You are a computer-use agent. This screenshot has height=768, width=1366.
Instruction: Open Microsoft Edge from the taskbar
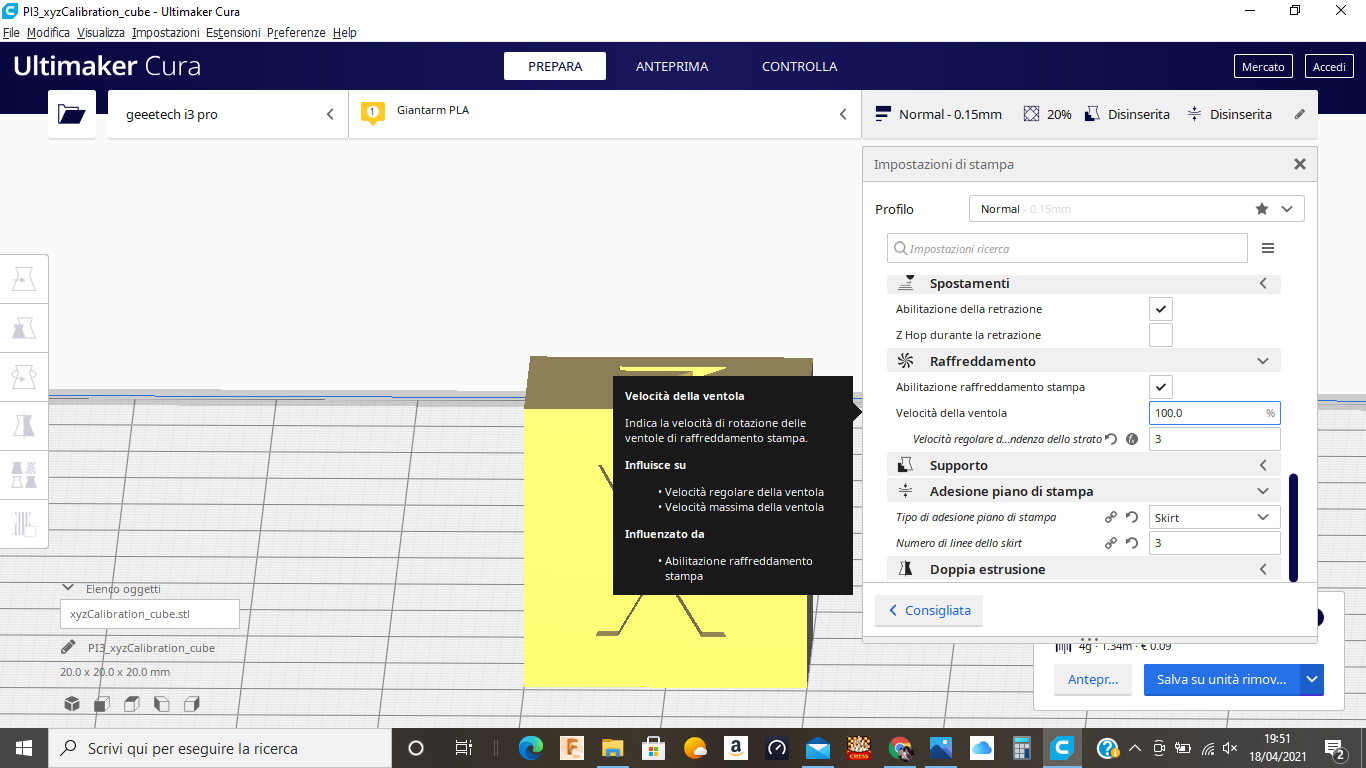[530, 748]
